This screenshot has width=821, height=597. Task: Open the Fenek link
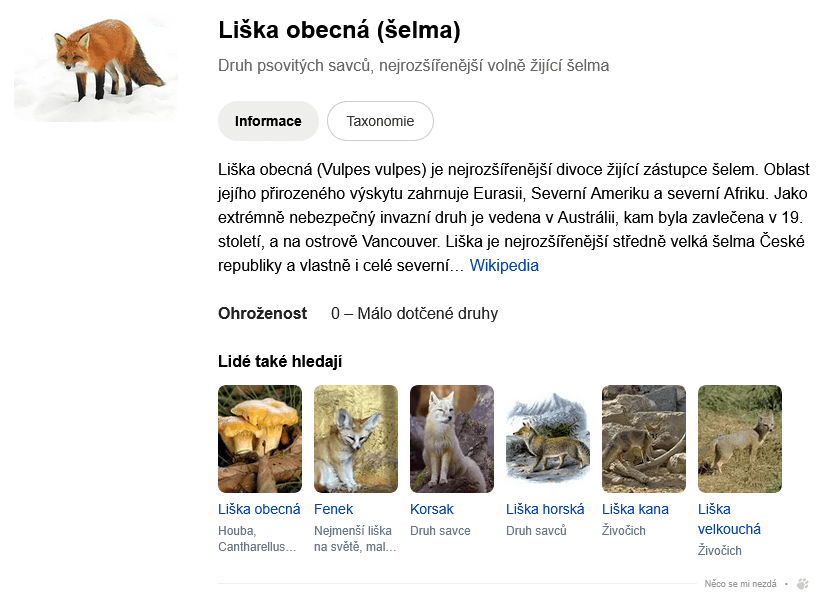click(x=334, y=509)
